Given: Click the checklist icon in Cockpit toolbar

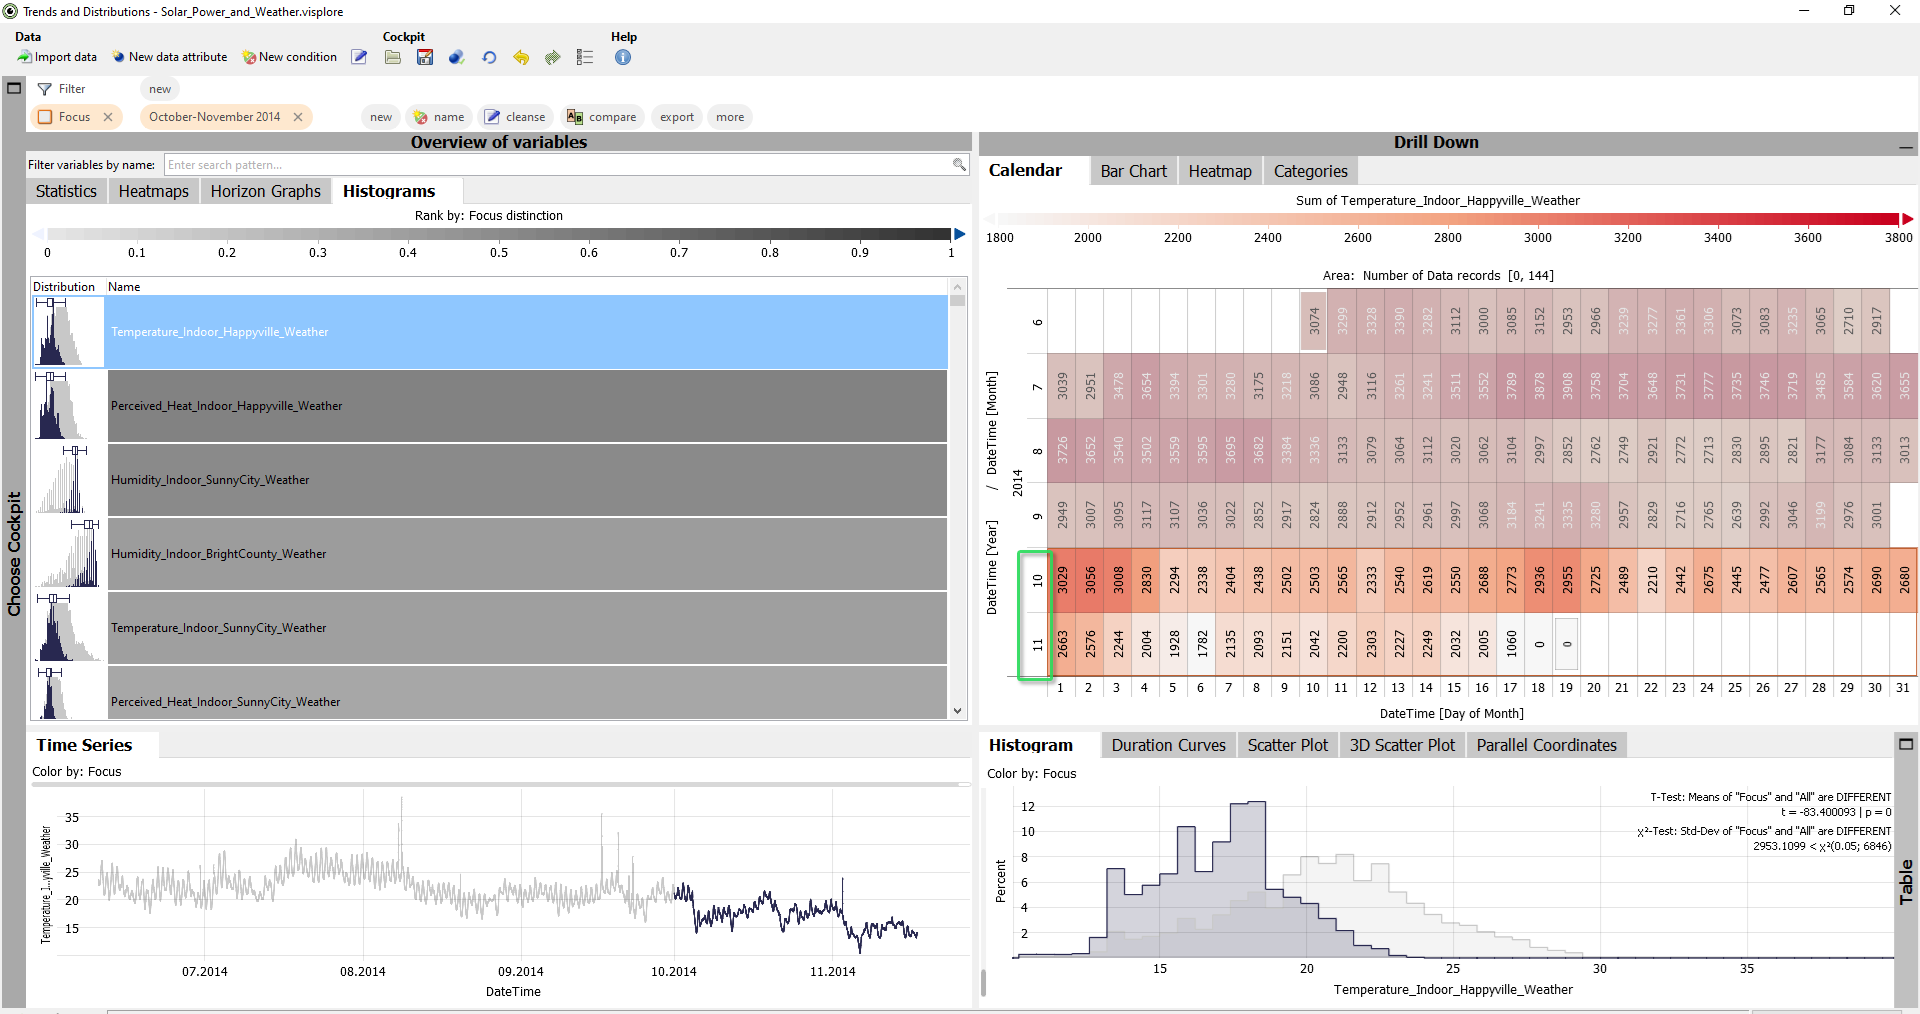Looking at the screenshot, I should pyautogui.click(x=585, y=57).
